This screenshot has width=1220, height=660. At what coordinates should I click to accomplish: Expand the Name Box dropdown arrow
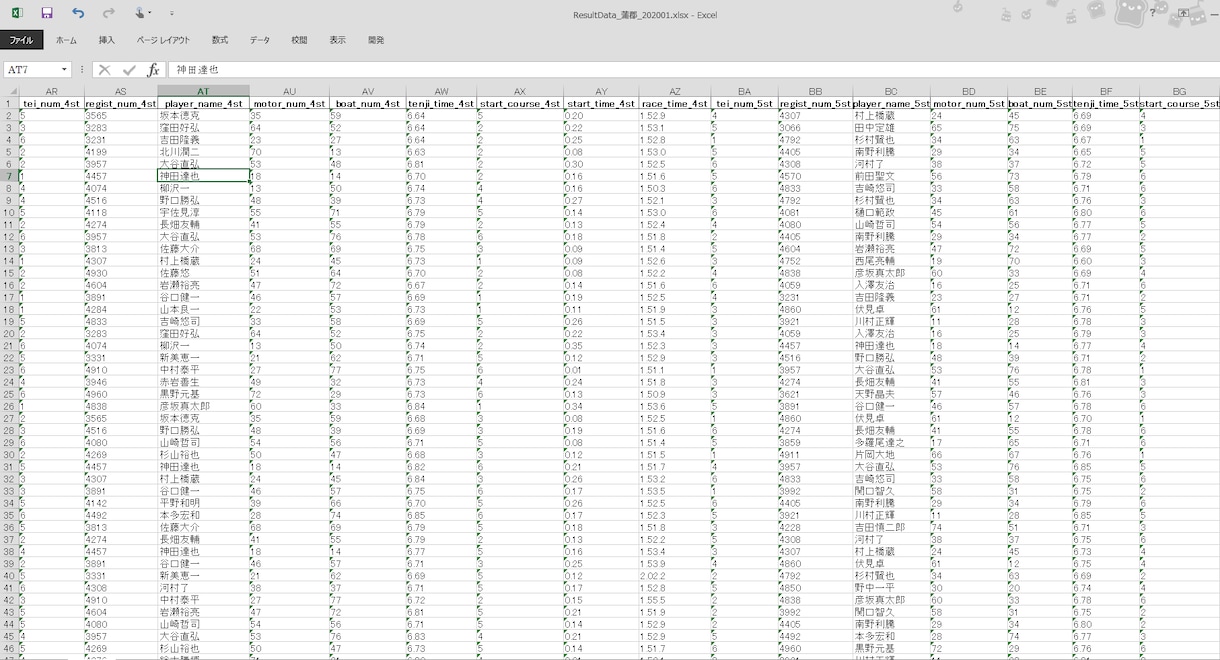click(65, 70)
